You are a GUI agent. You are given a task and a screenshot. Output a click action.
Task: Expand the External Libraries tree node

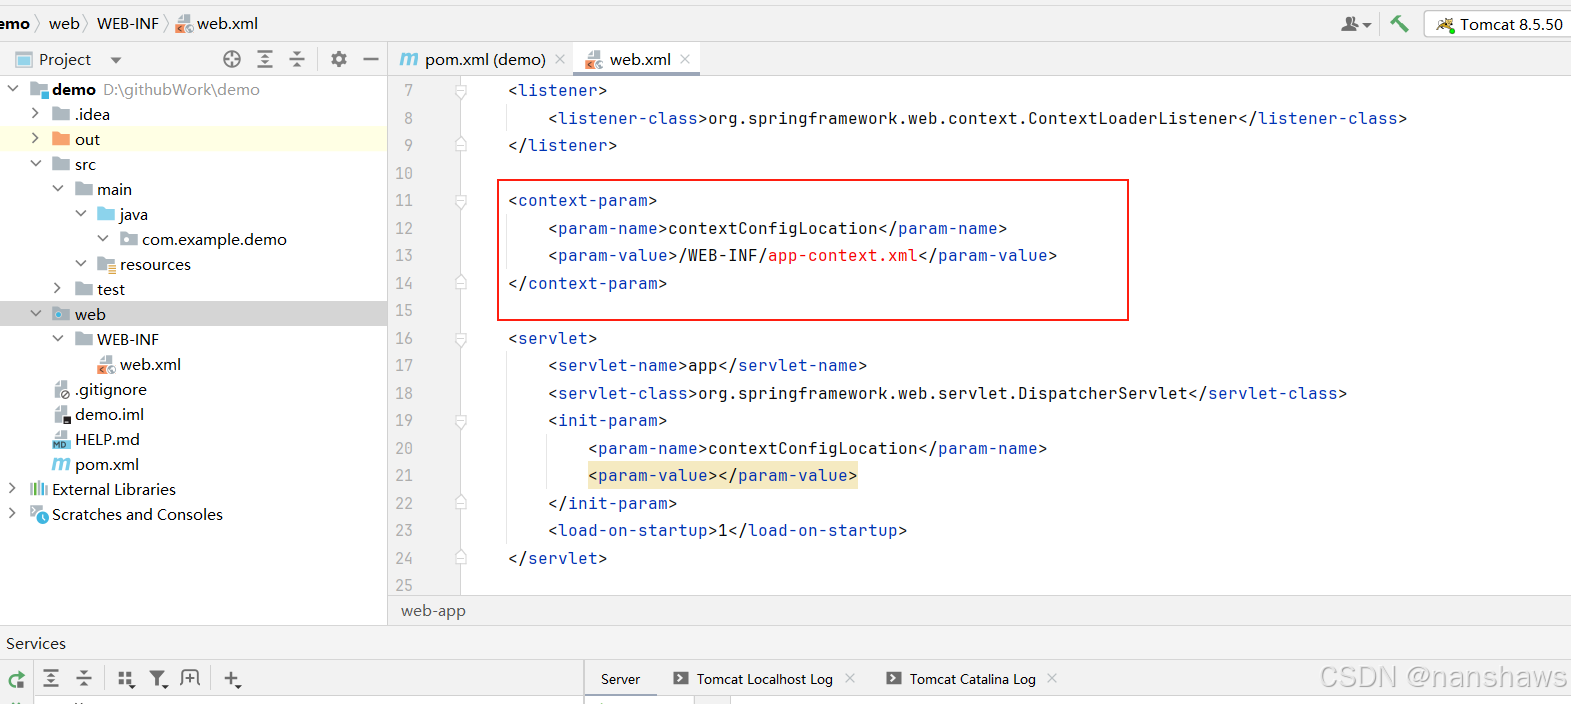tap(12, 489)
